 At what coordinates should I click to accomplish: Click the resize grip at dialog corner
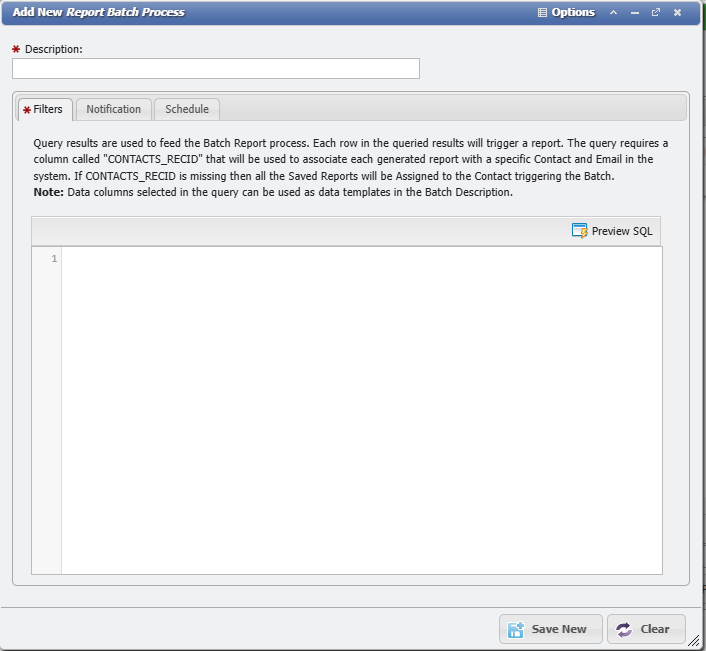click(x=694, y=641)
